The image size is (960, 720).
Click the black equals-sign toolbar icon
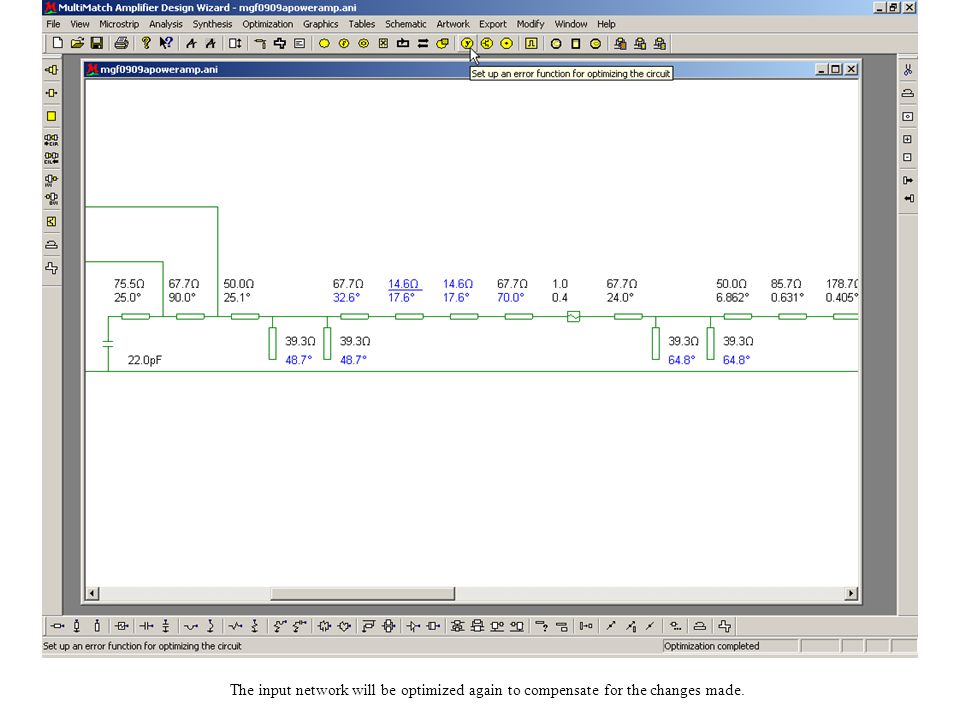422,43
